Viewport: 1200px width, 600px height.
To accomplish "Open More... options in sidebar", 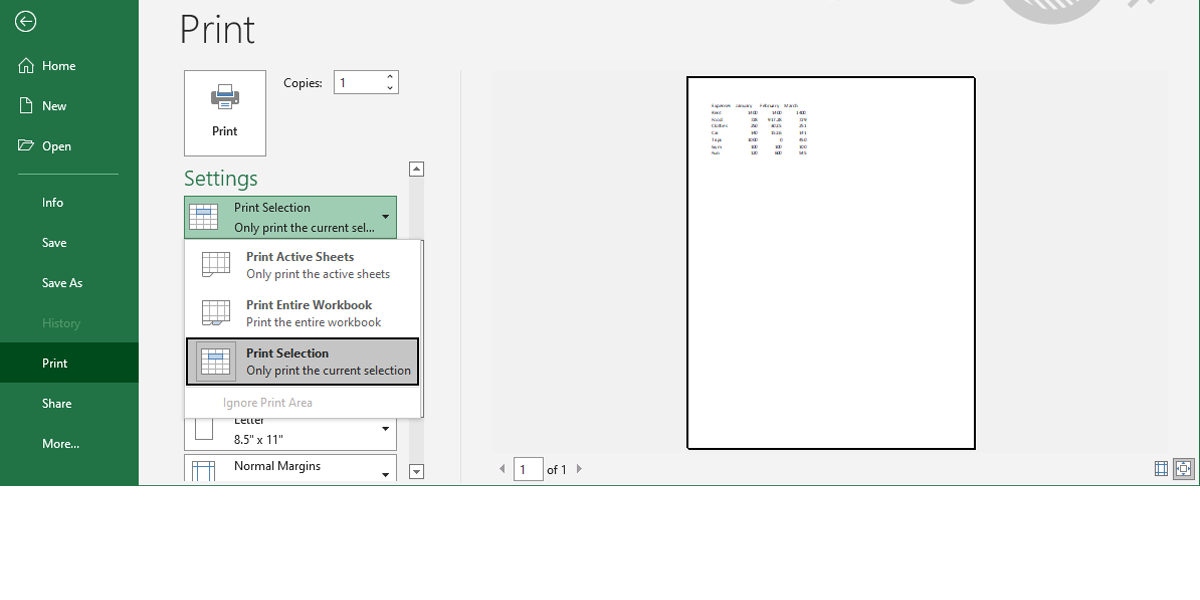I will coord(69,443).
